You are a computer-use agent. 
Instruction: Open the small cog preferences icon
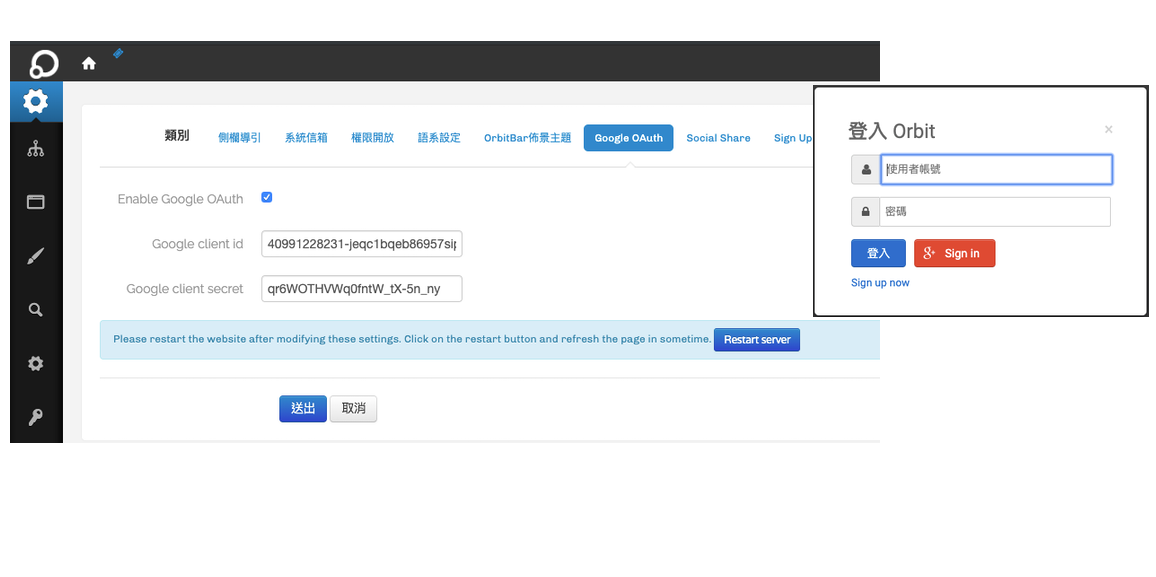coord(36,364)
